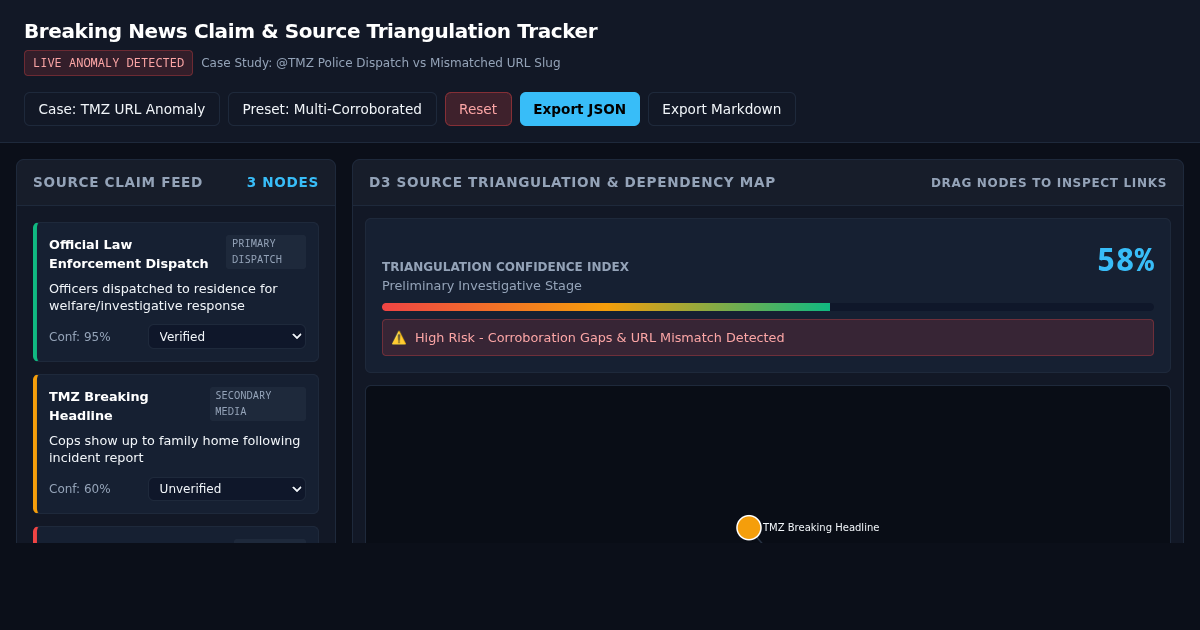This screenshot has width=1200, height=630.
Task: Export data with Export JSON
Action: click(x=580, y=109)
